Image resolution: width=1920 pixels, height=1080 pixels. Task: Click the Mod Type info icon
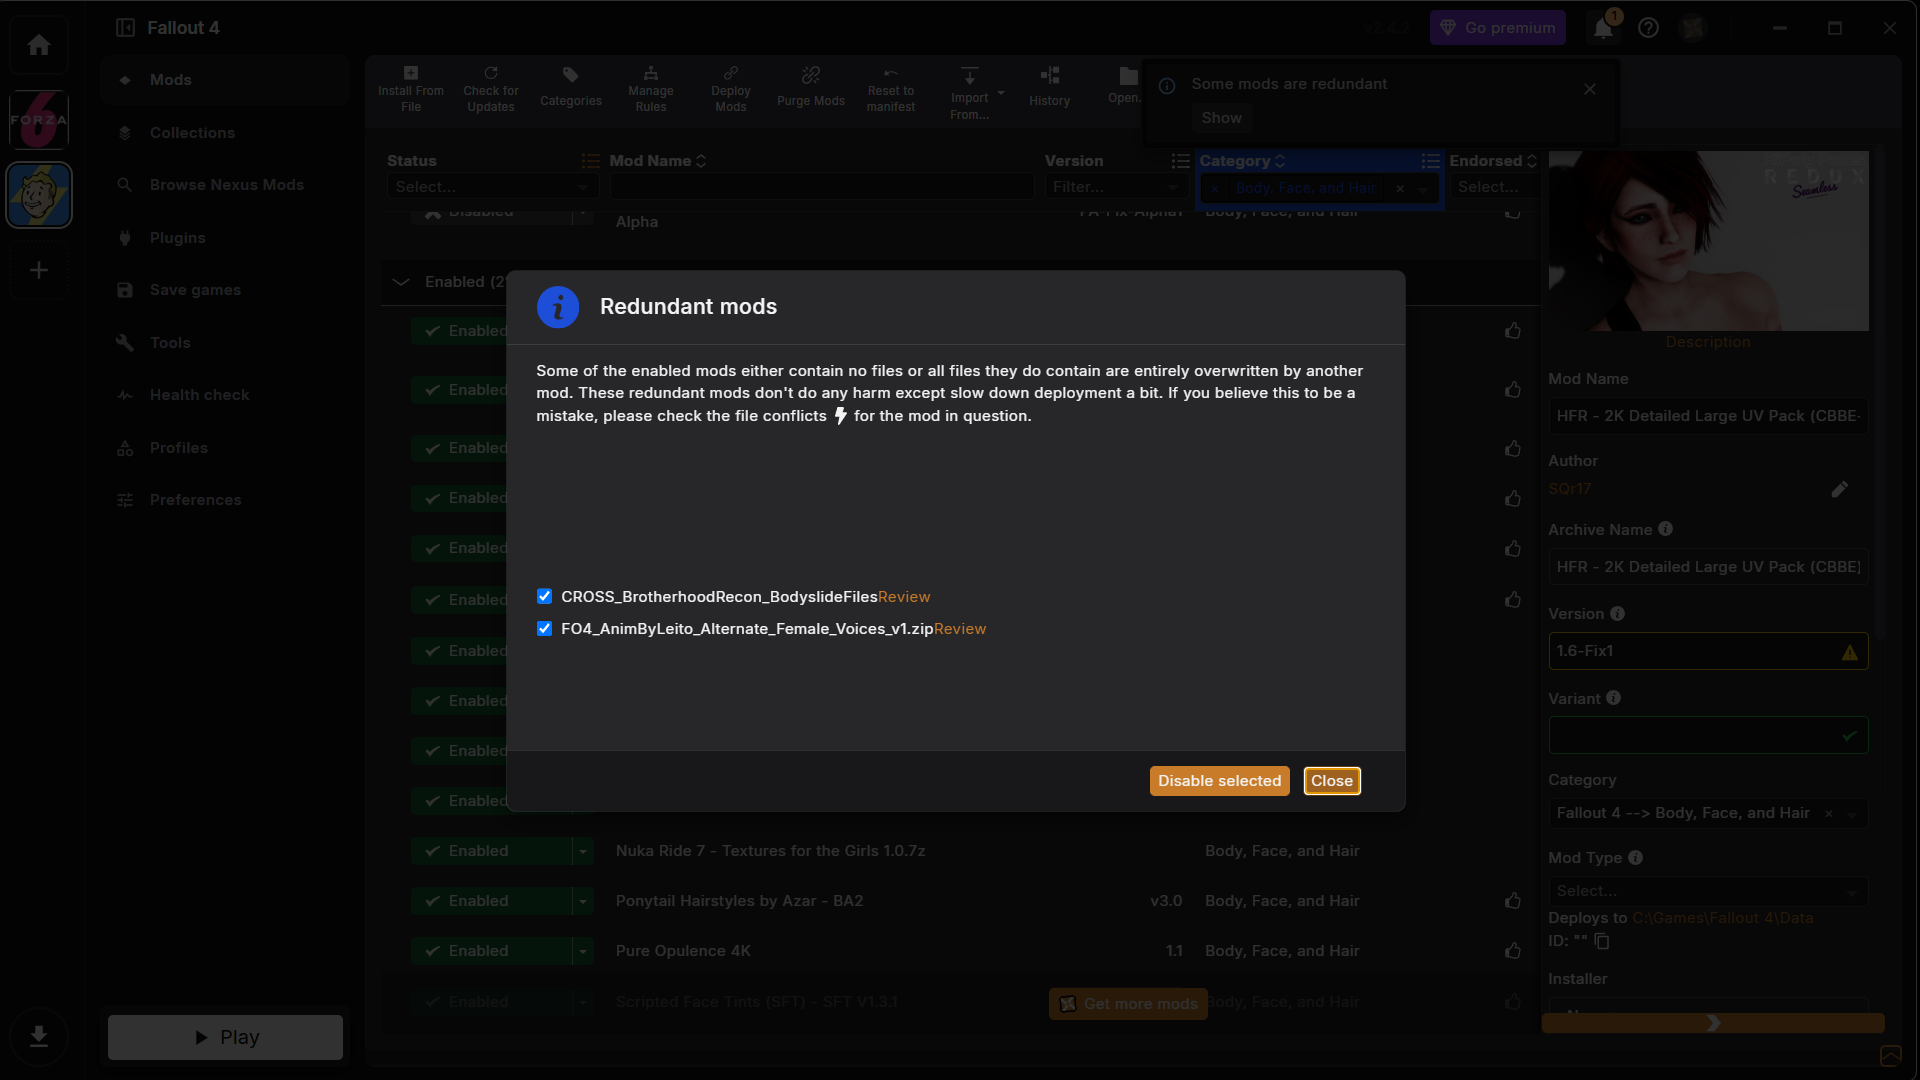click(x=1635, y=857)
